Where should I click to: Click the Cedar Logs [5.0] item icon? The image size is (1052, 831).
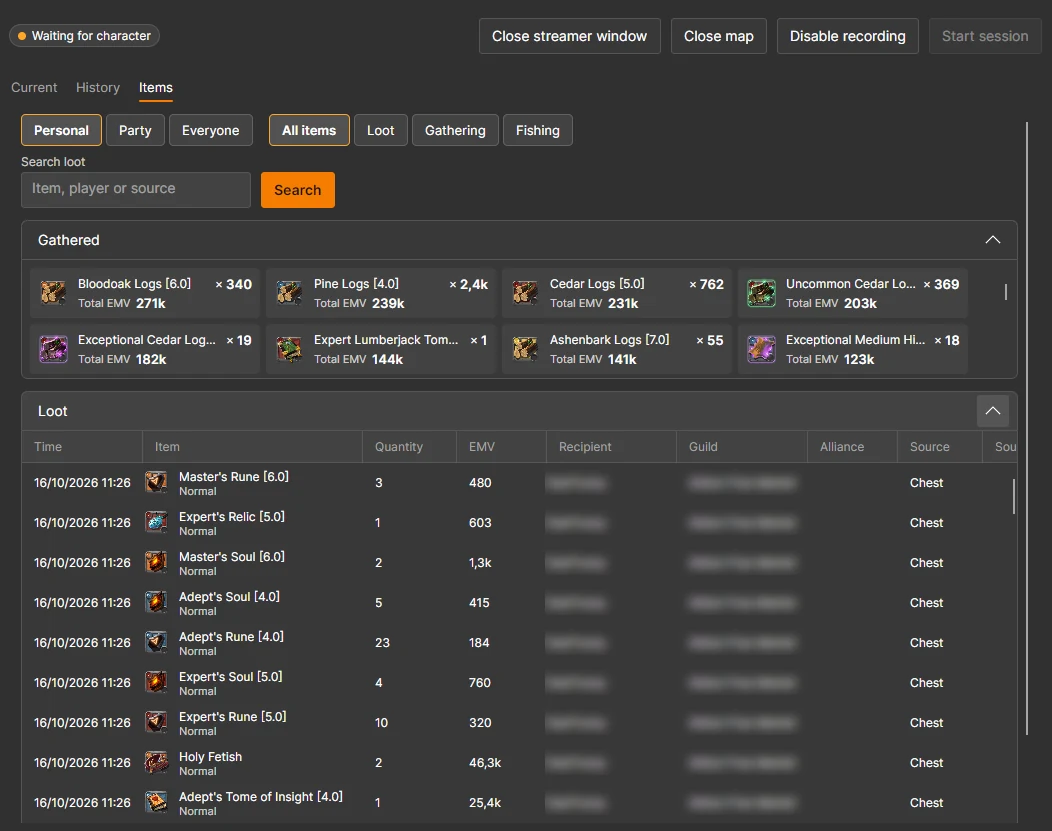coord(525,292)
